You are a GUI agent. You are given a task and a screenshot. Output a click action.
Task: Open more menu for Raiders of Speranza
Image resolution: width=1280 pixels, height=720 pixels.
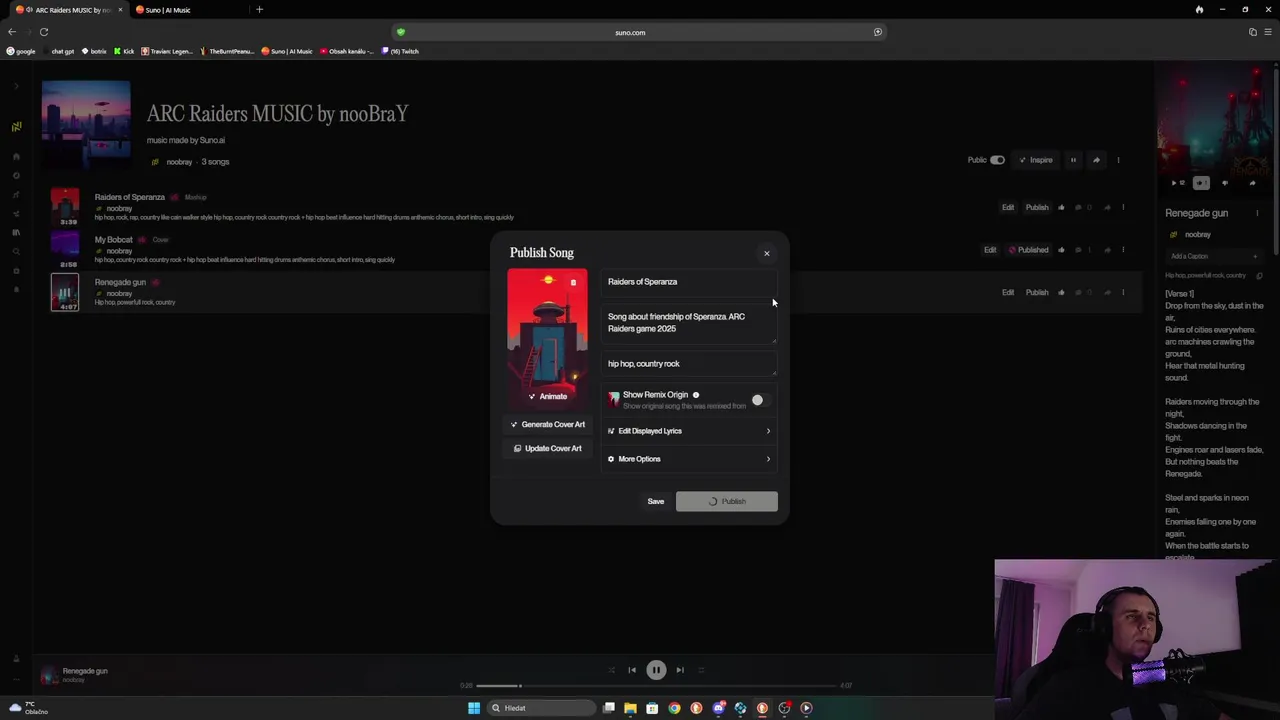click(x=1123, y=208)
